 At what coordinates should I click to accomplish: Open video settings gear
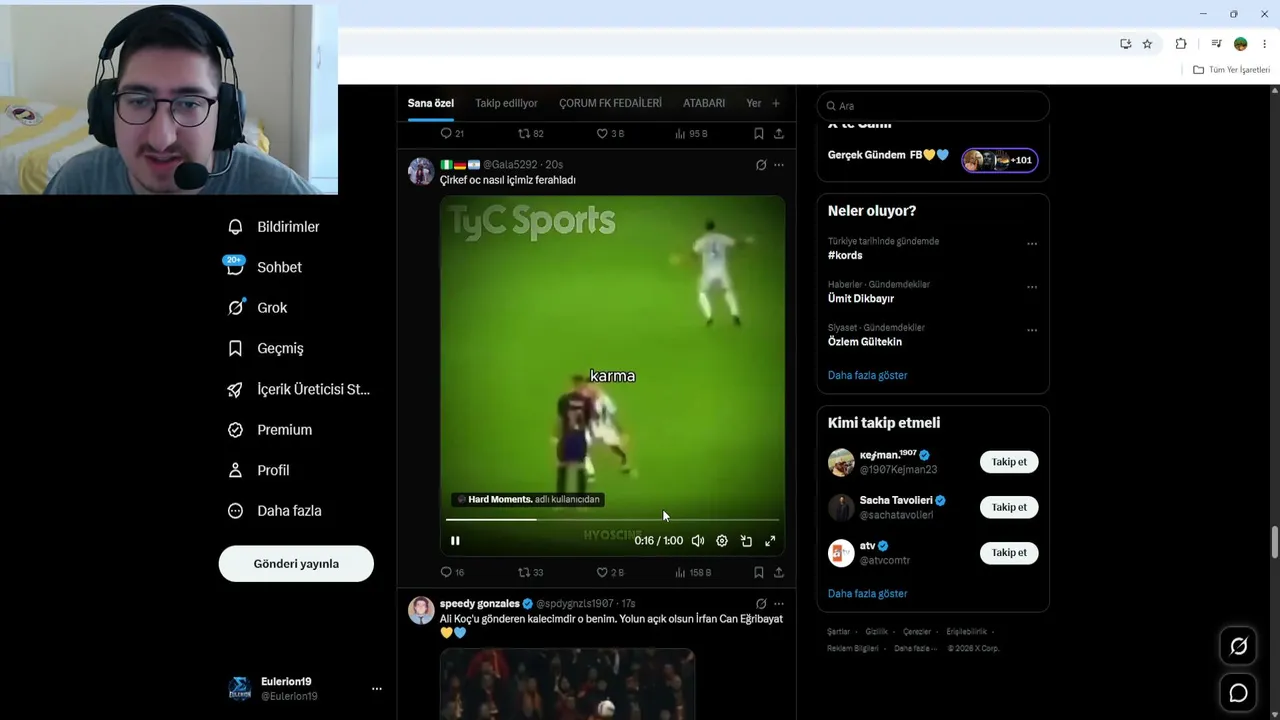pos(722,541)
